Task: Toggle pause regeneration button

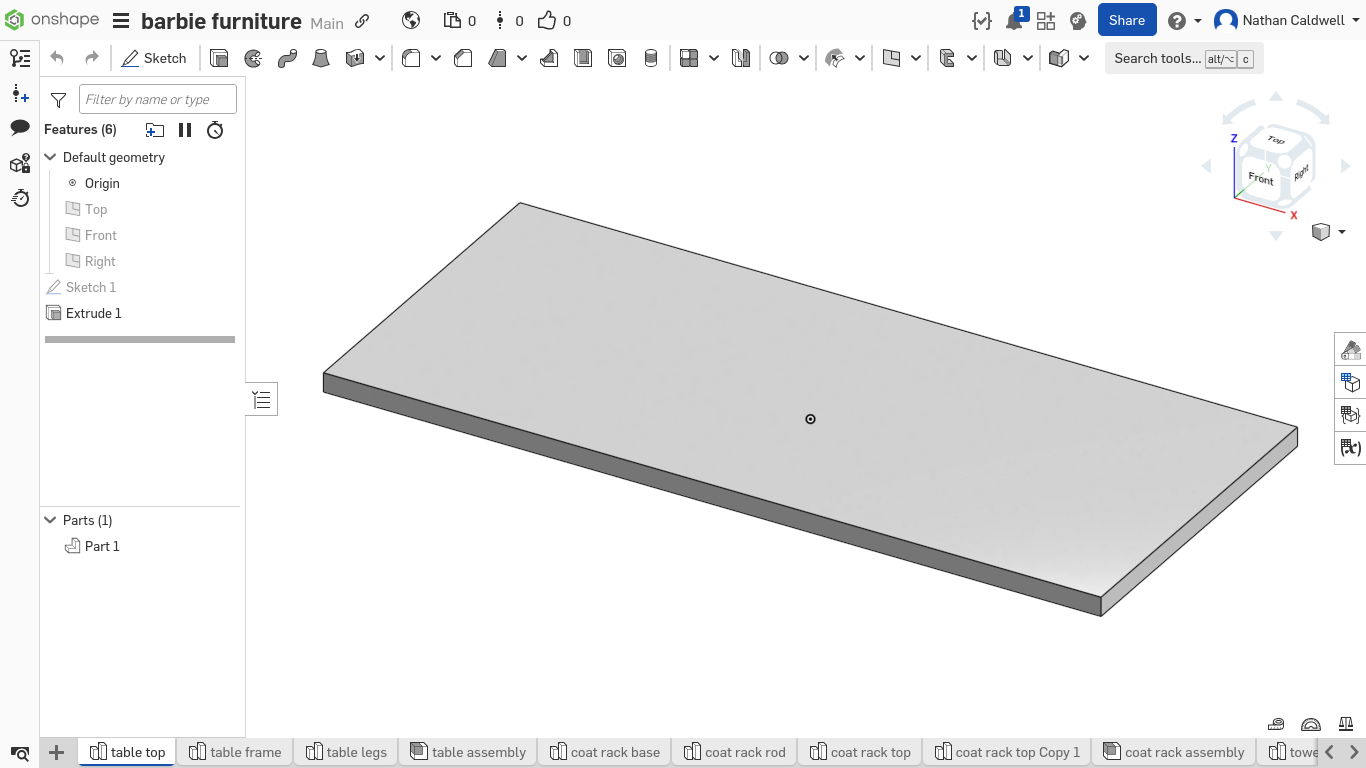Action: pos(185,130)
